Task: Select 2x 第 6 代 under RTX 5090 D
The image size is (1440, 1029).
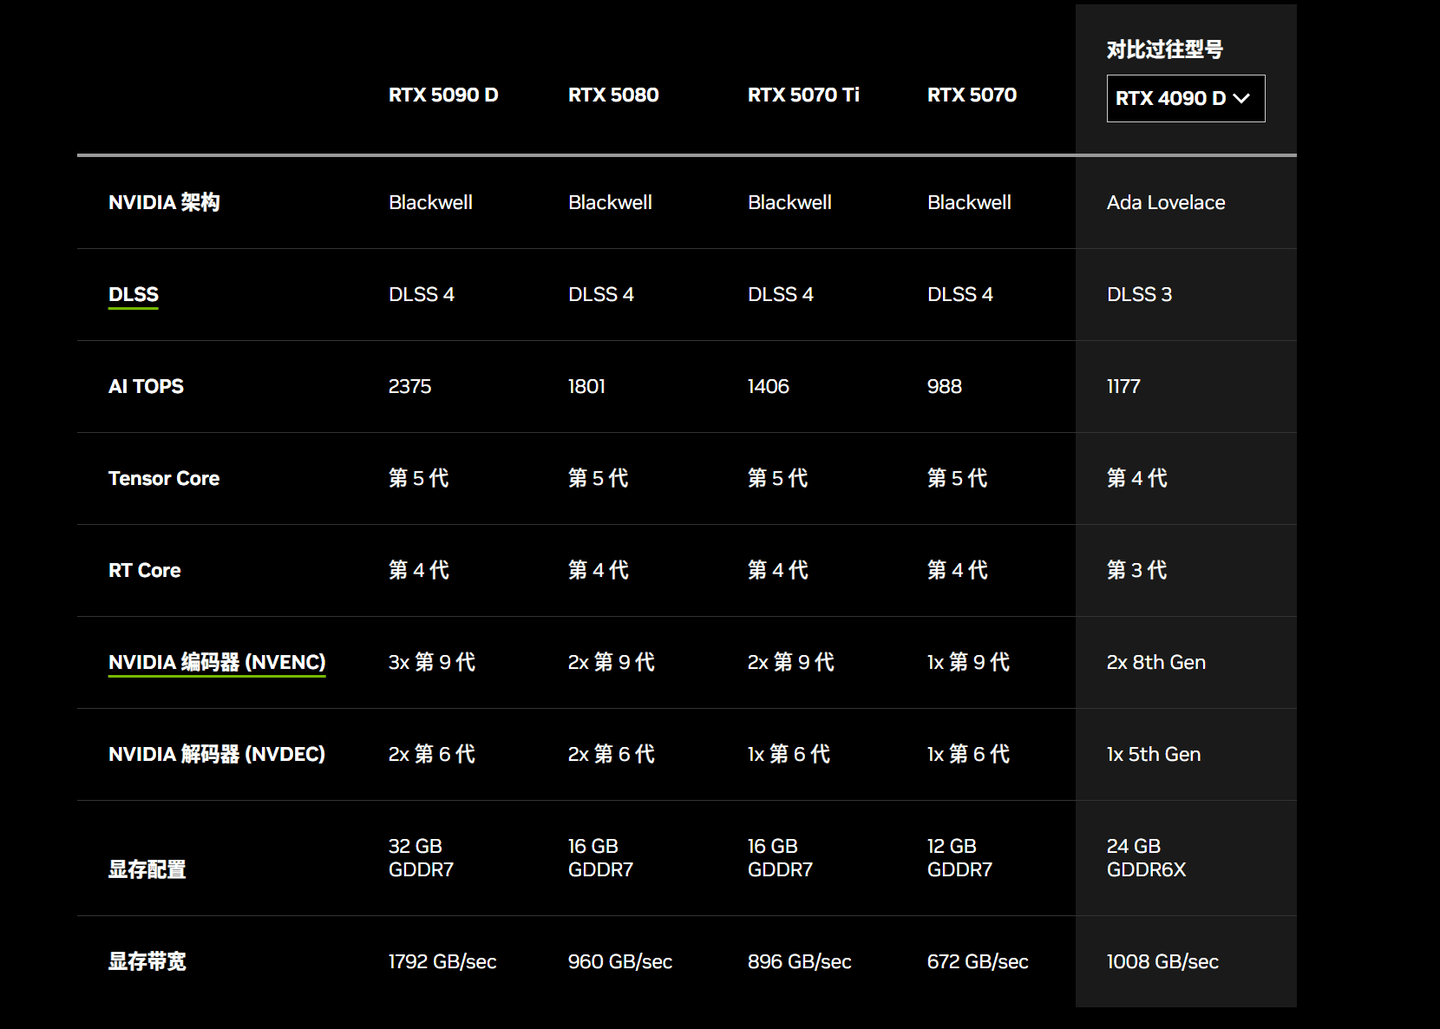Action: (432, 754)
